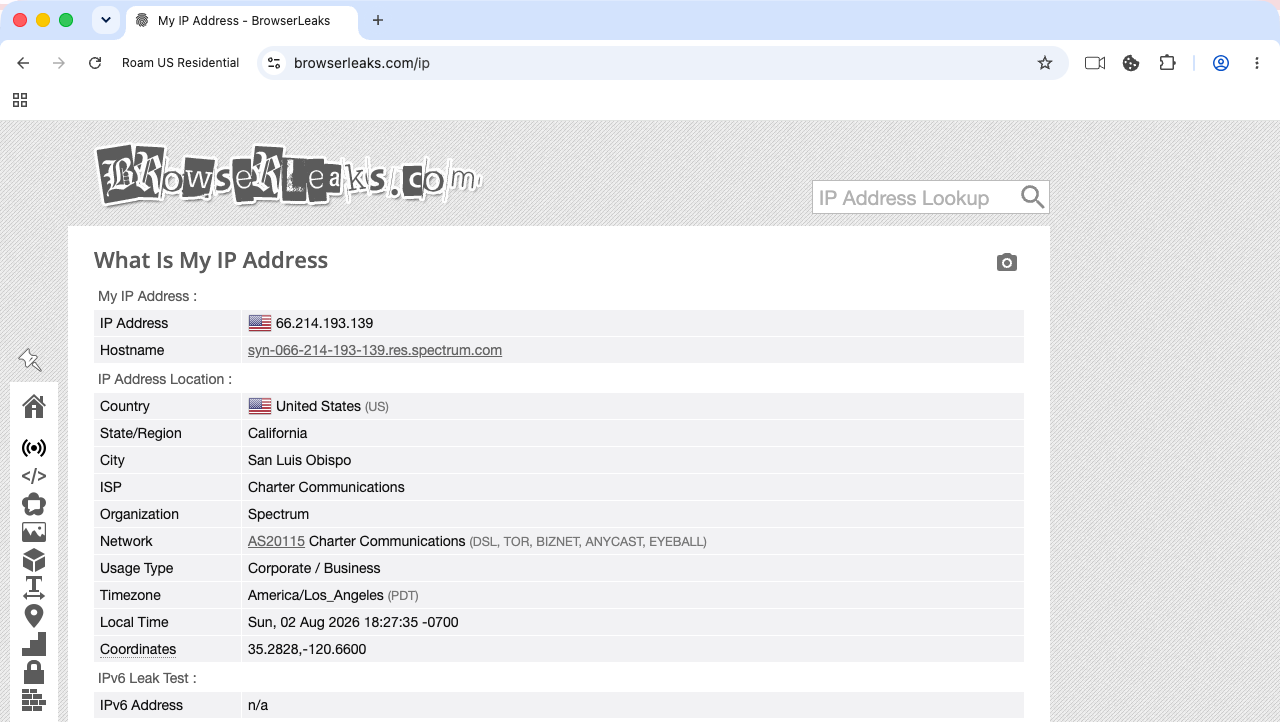Click the Roam US Residential label
The image size is (1280, 722).
point(180,63)
